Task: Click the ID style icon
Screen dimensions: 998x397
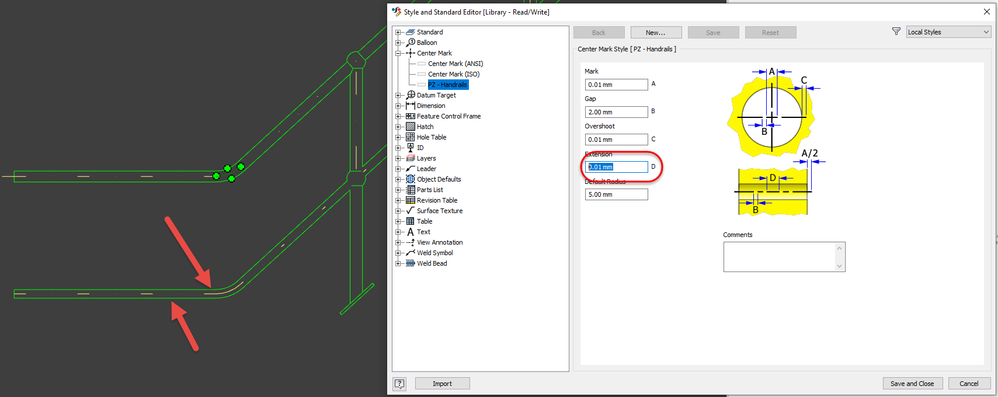Action: pyautogui.click(x=410, y=148)
